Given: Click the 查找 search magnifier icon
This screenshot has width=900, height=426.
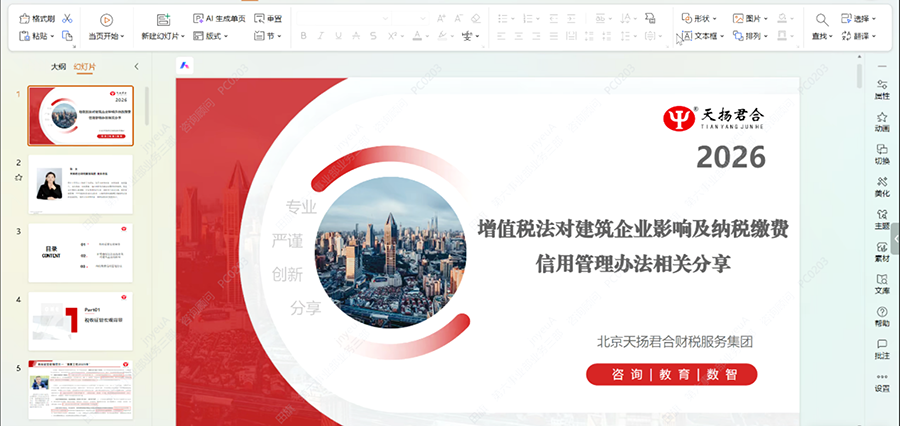Looking at the screenshot, I should pos(821,19).
